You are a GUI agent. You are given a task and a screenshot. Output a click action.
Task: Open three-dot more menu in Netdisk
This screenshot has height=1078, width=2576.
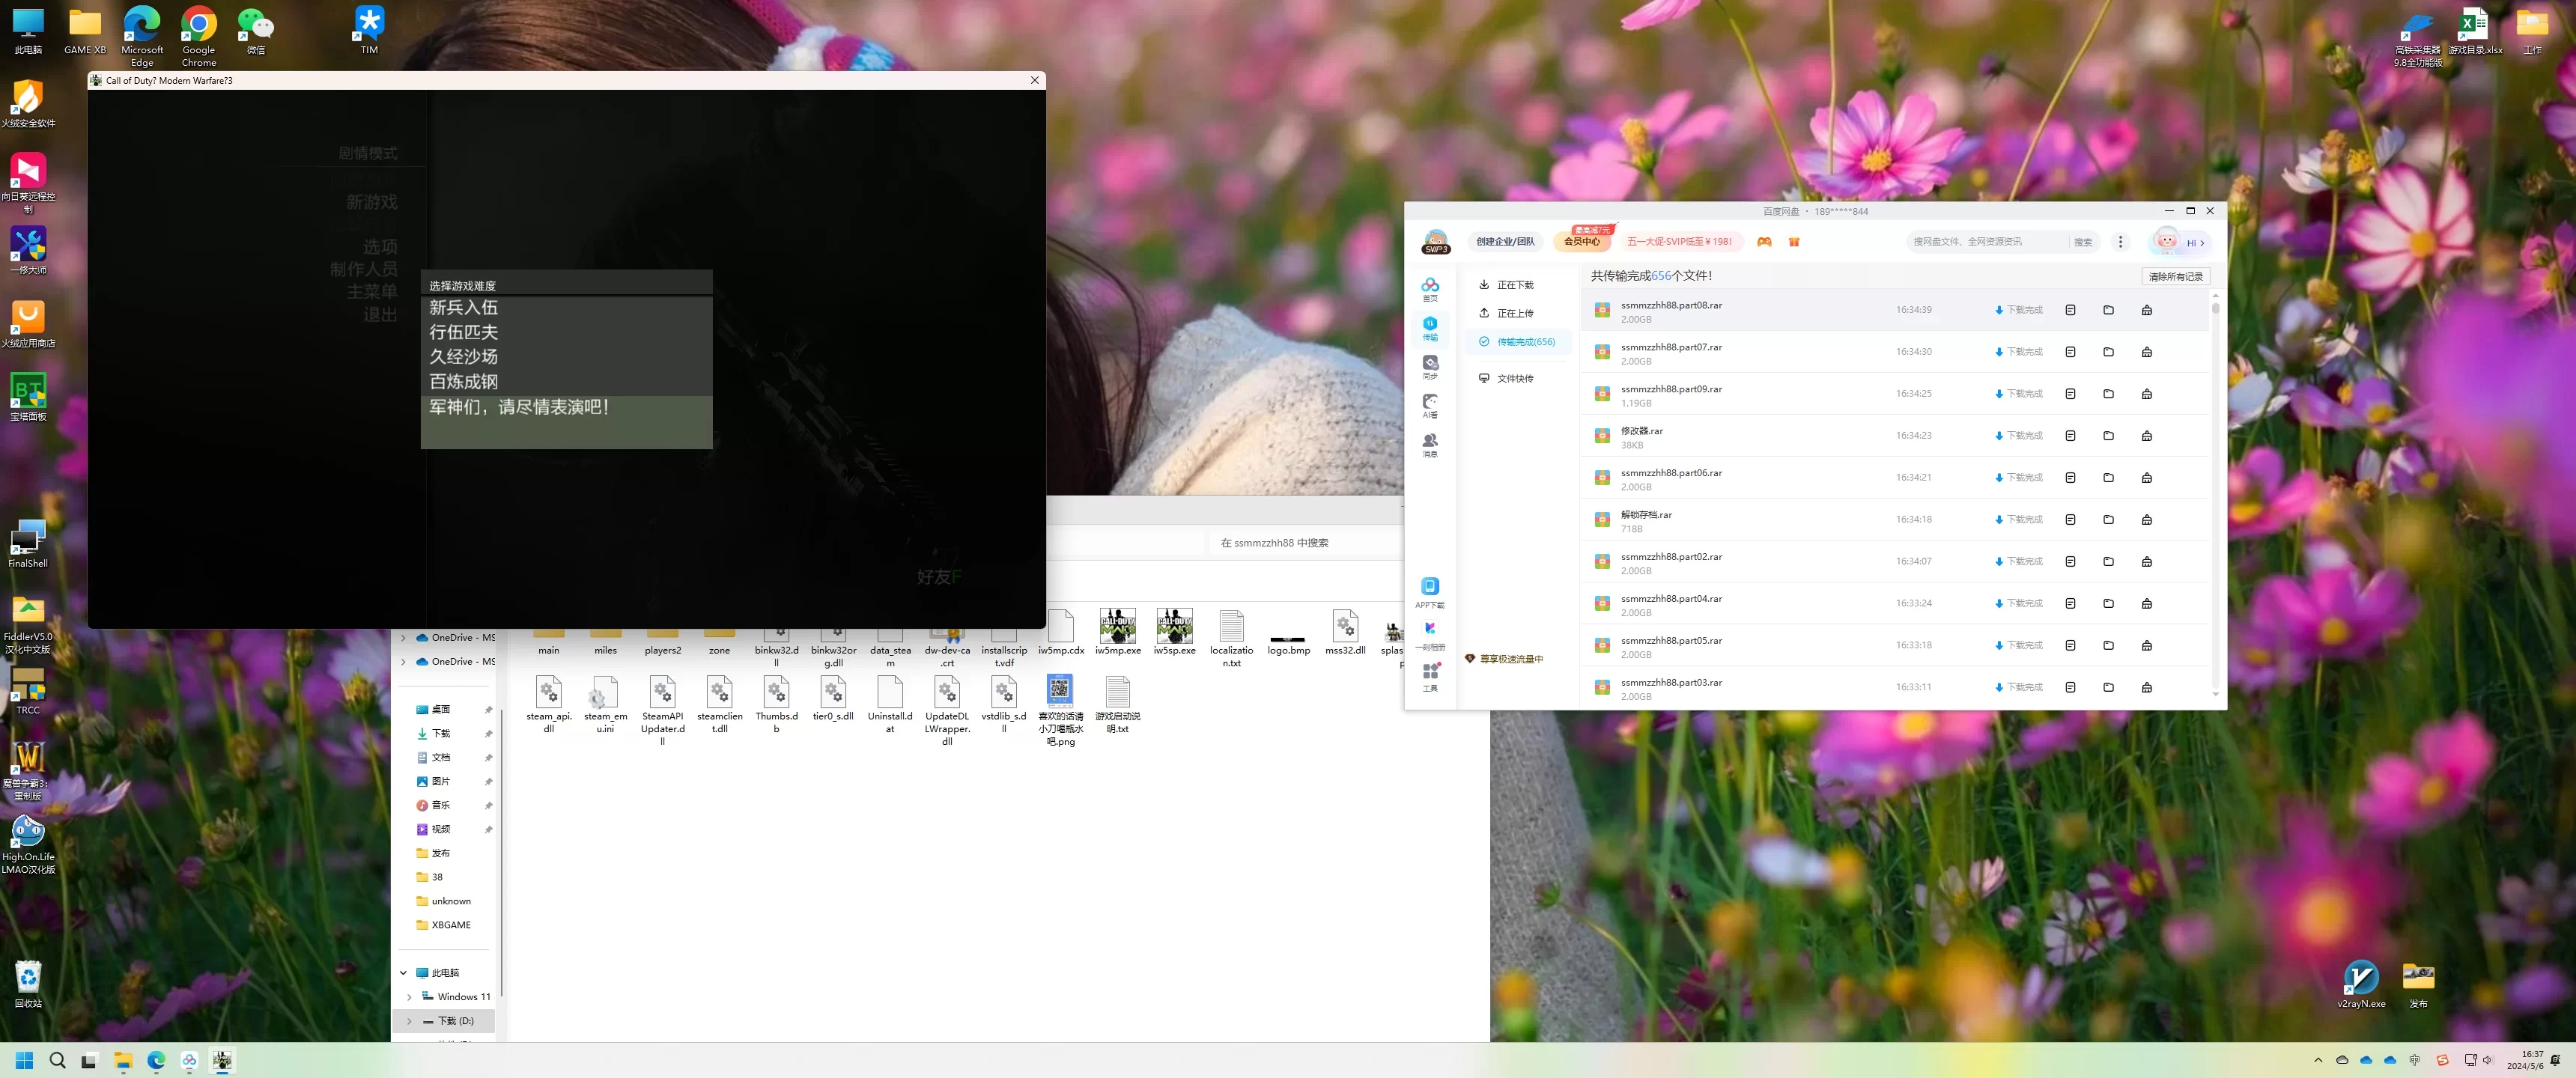click(x=2120, y=242)
